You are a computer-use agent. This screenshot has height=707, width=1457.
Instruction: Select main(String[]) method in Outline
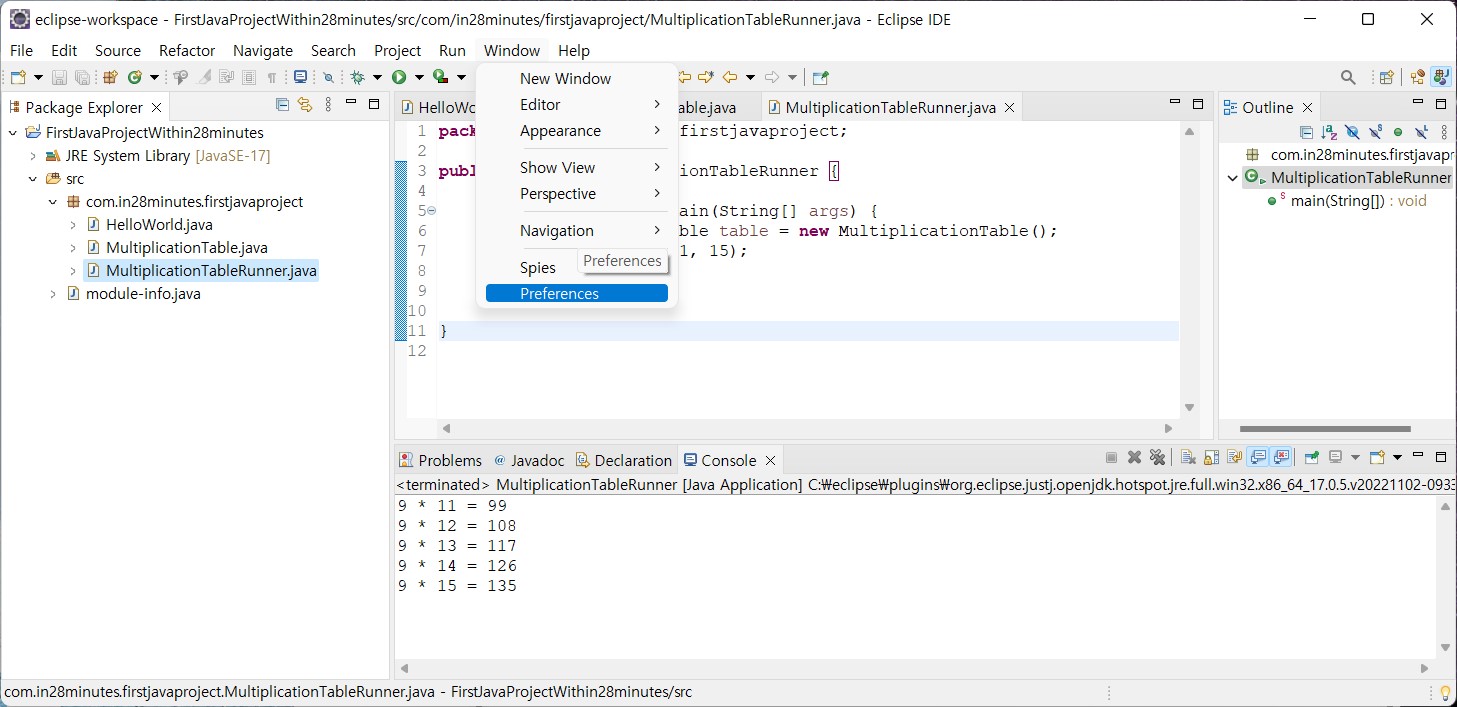[x=1346, y=201]
